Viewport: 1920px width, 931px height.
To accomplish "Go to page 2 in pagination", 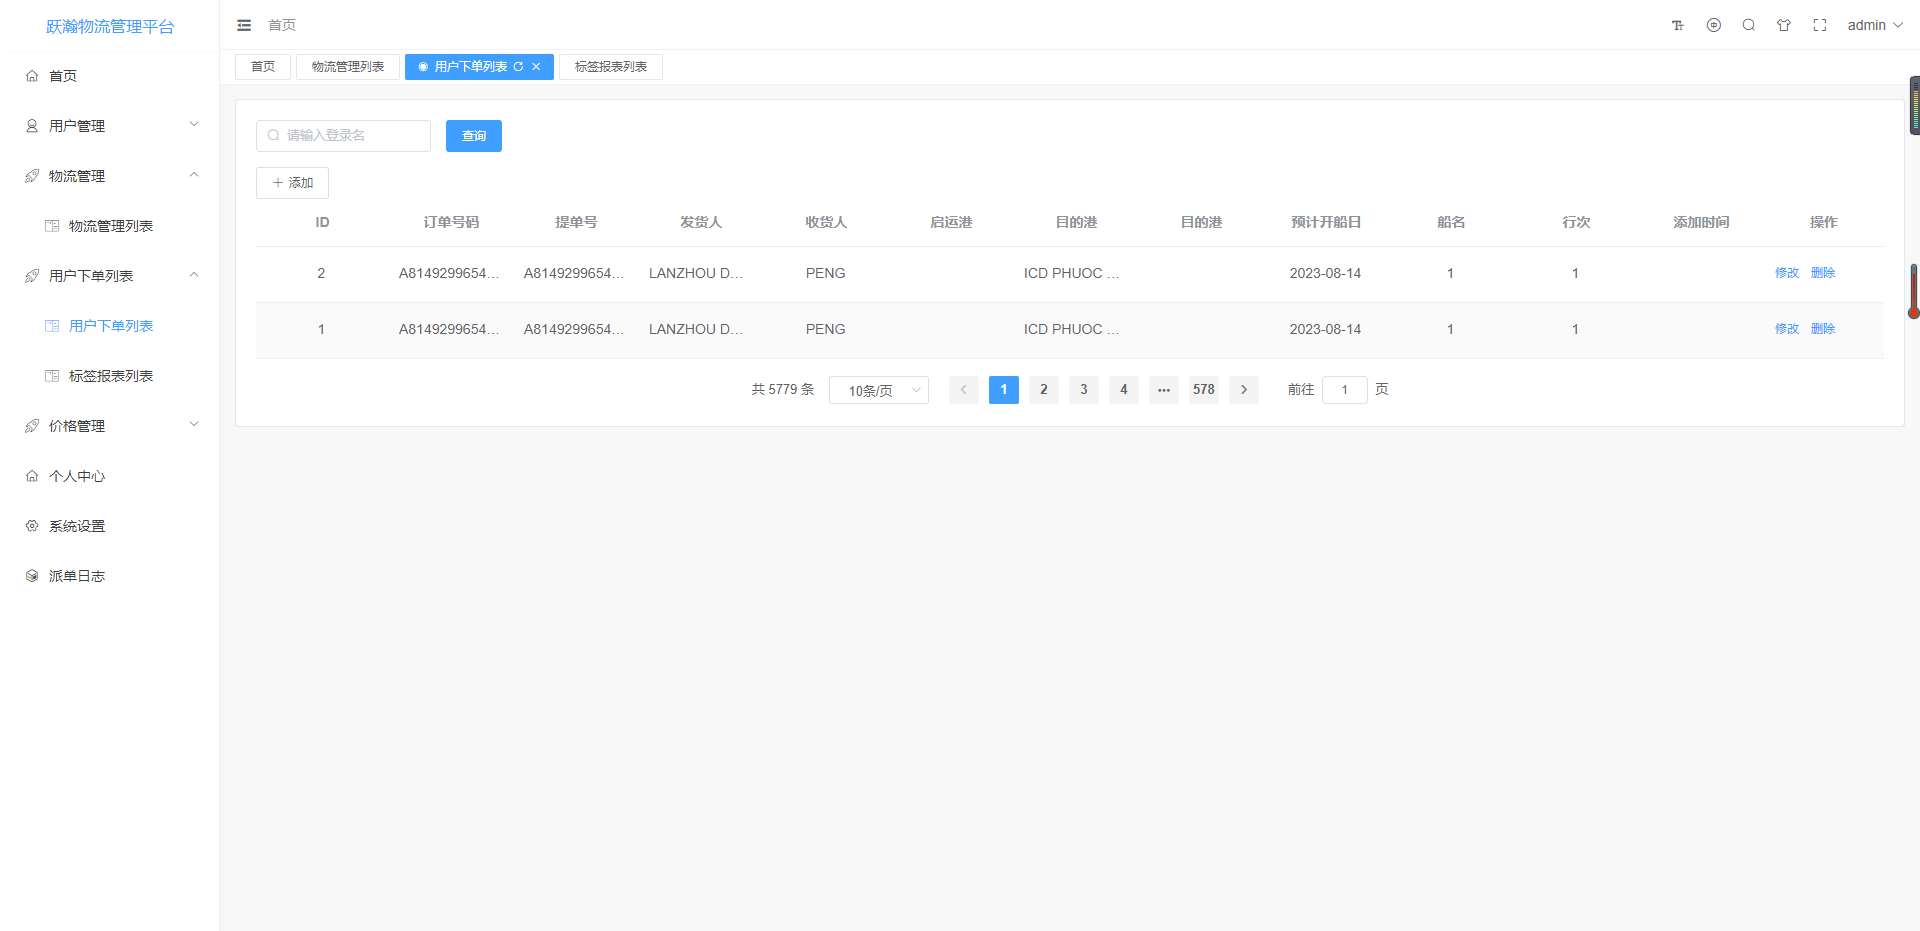I will coord(1044,390).
